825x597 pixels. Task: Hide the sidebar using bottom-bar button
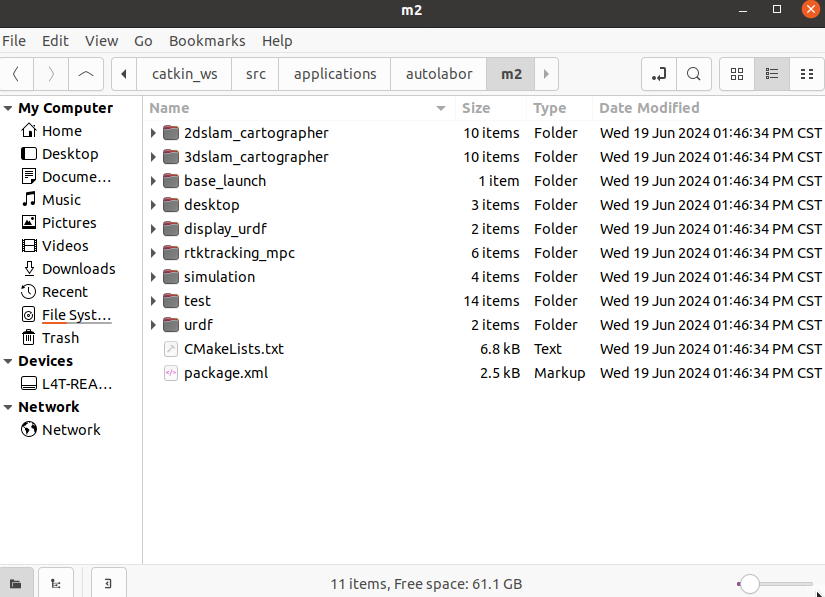(x=108, y=583)
